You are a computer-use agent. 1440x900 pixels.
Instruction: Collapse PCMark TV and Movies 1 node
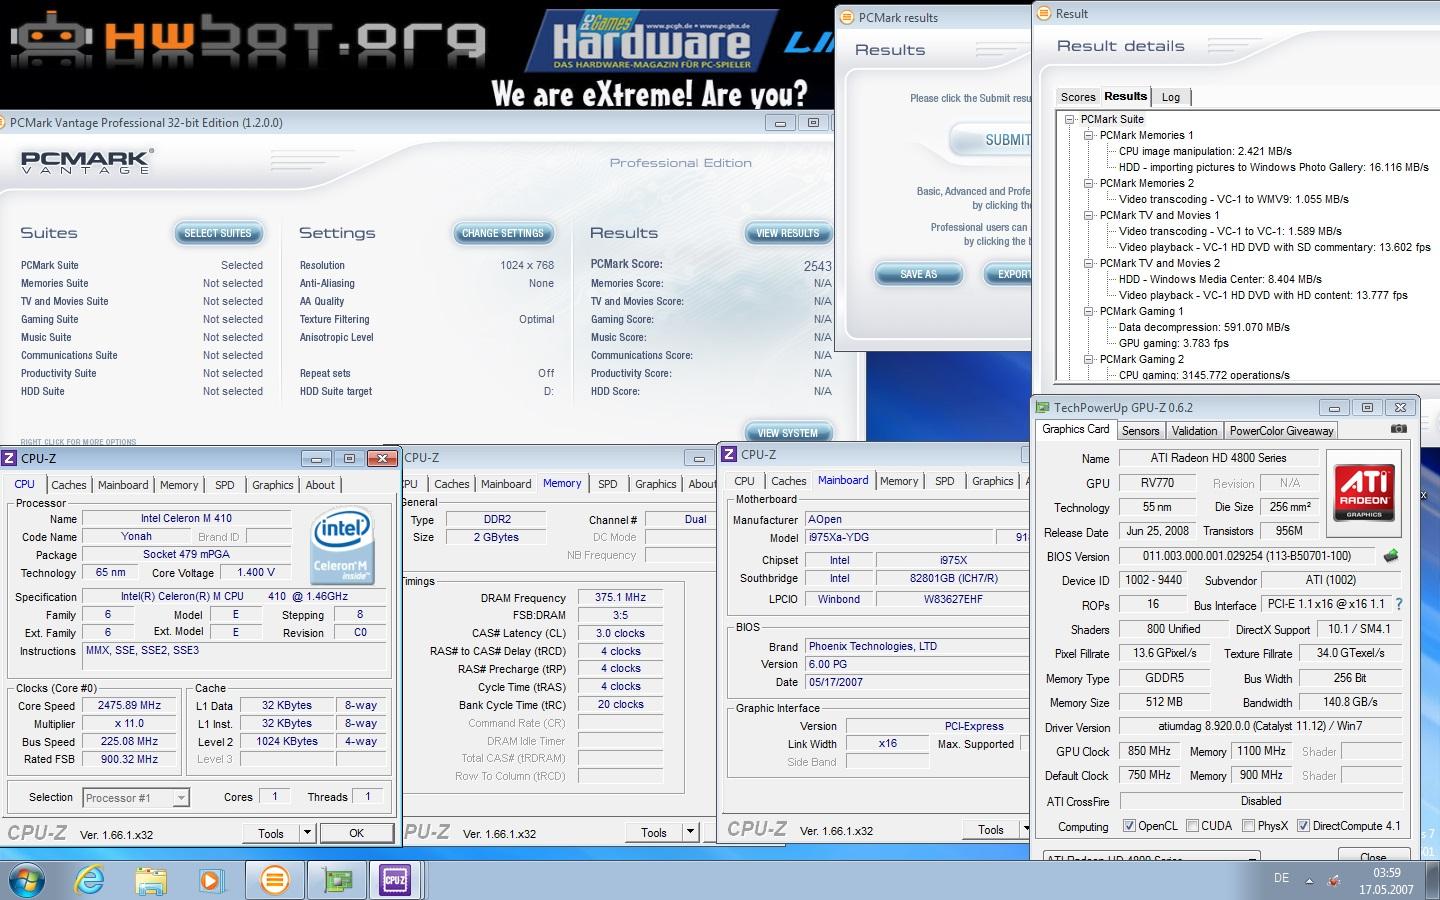pyautogui.click(x=1089, y=215)
